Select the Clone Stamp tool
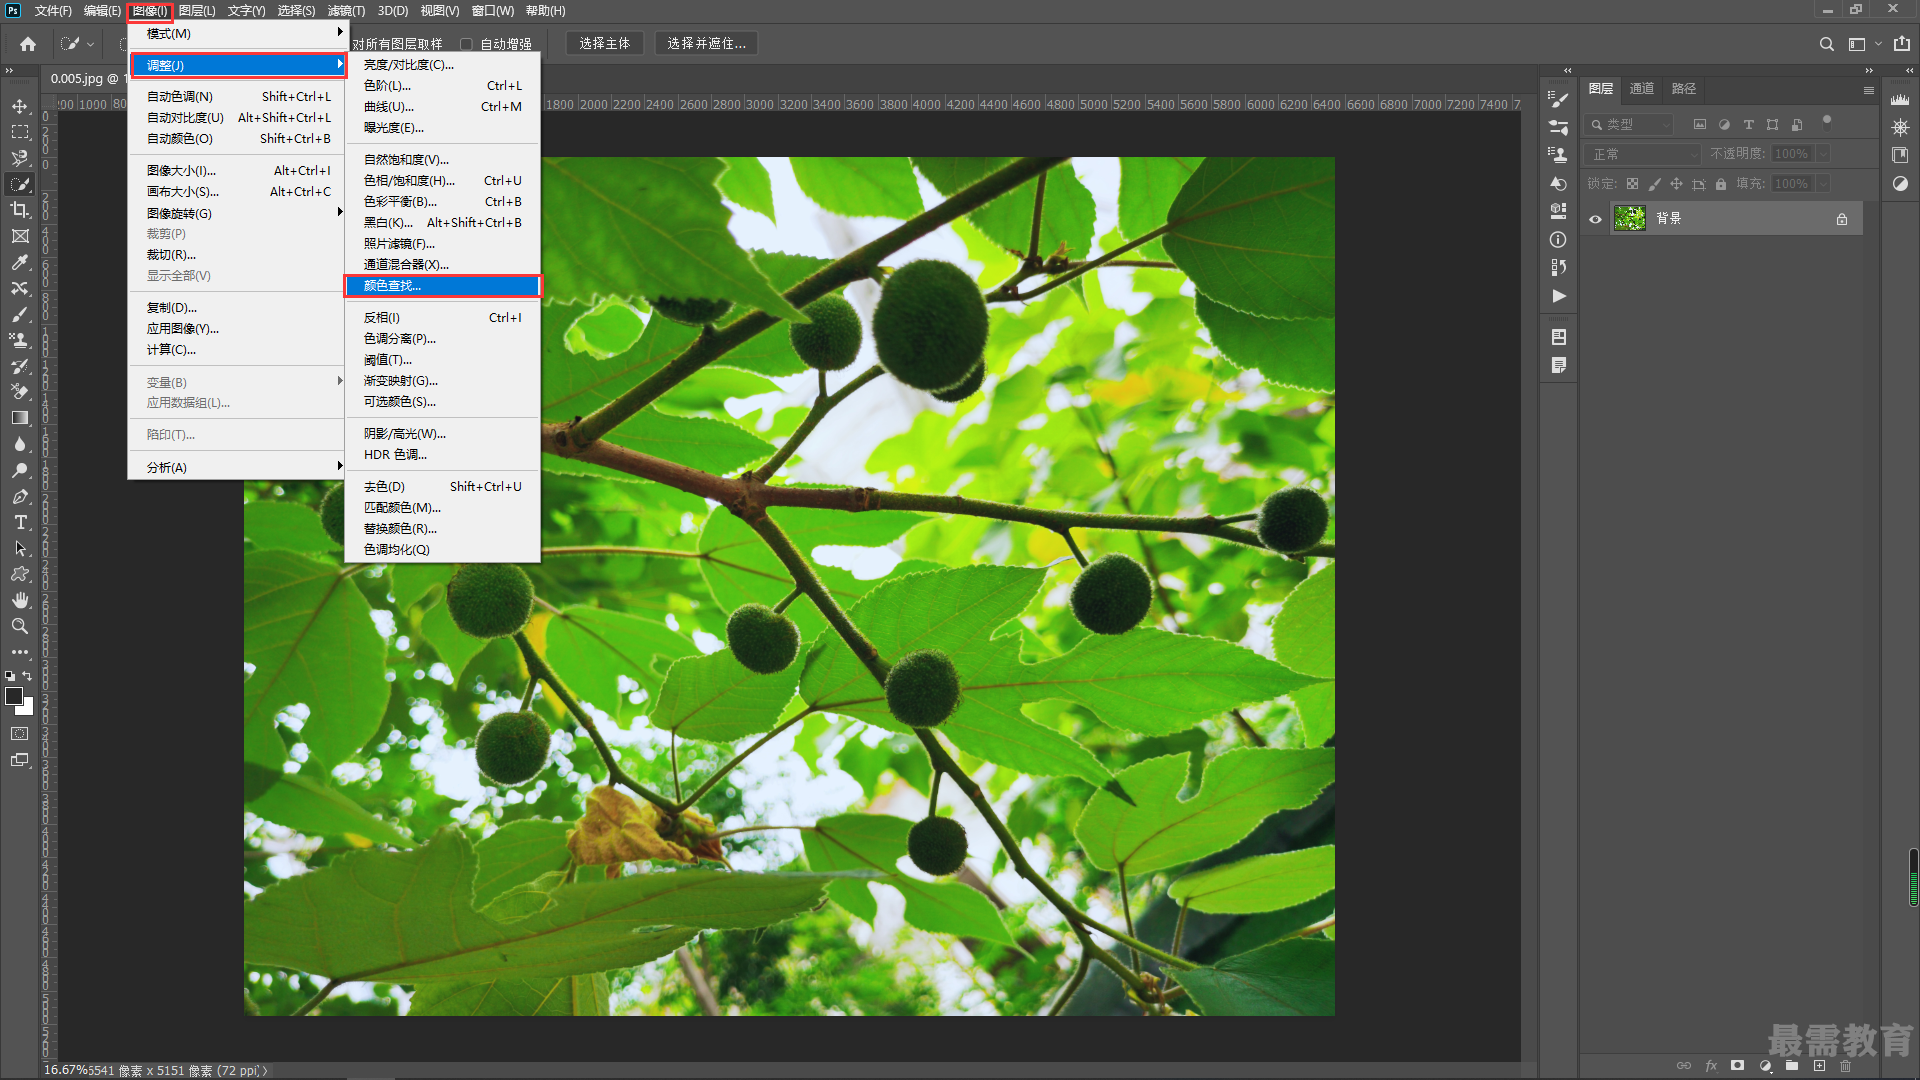 20,340
